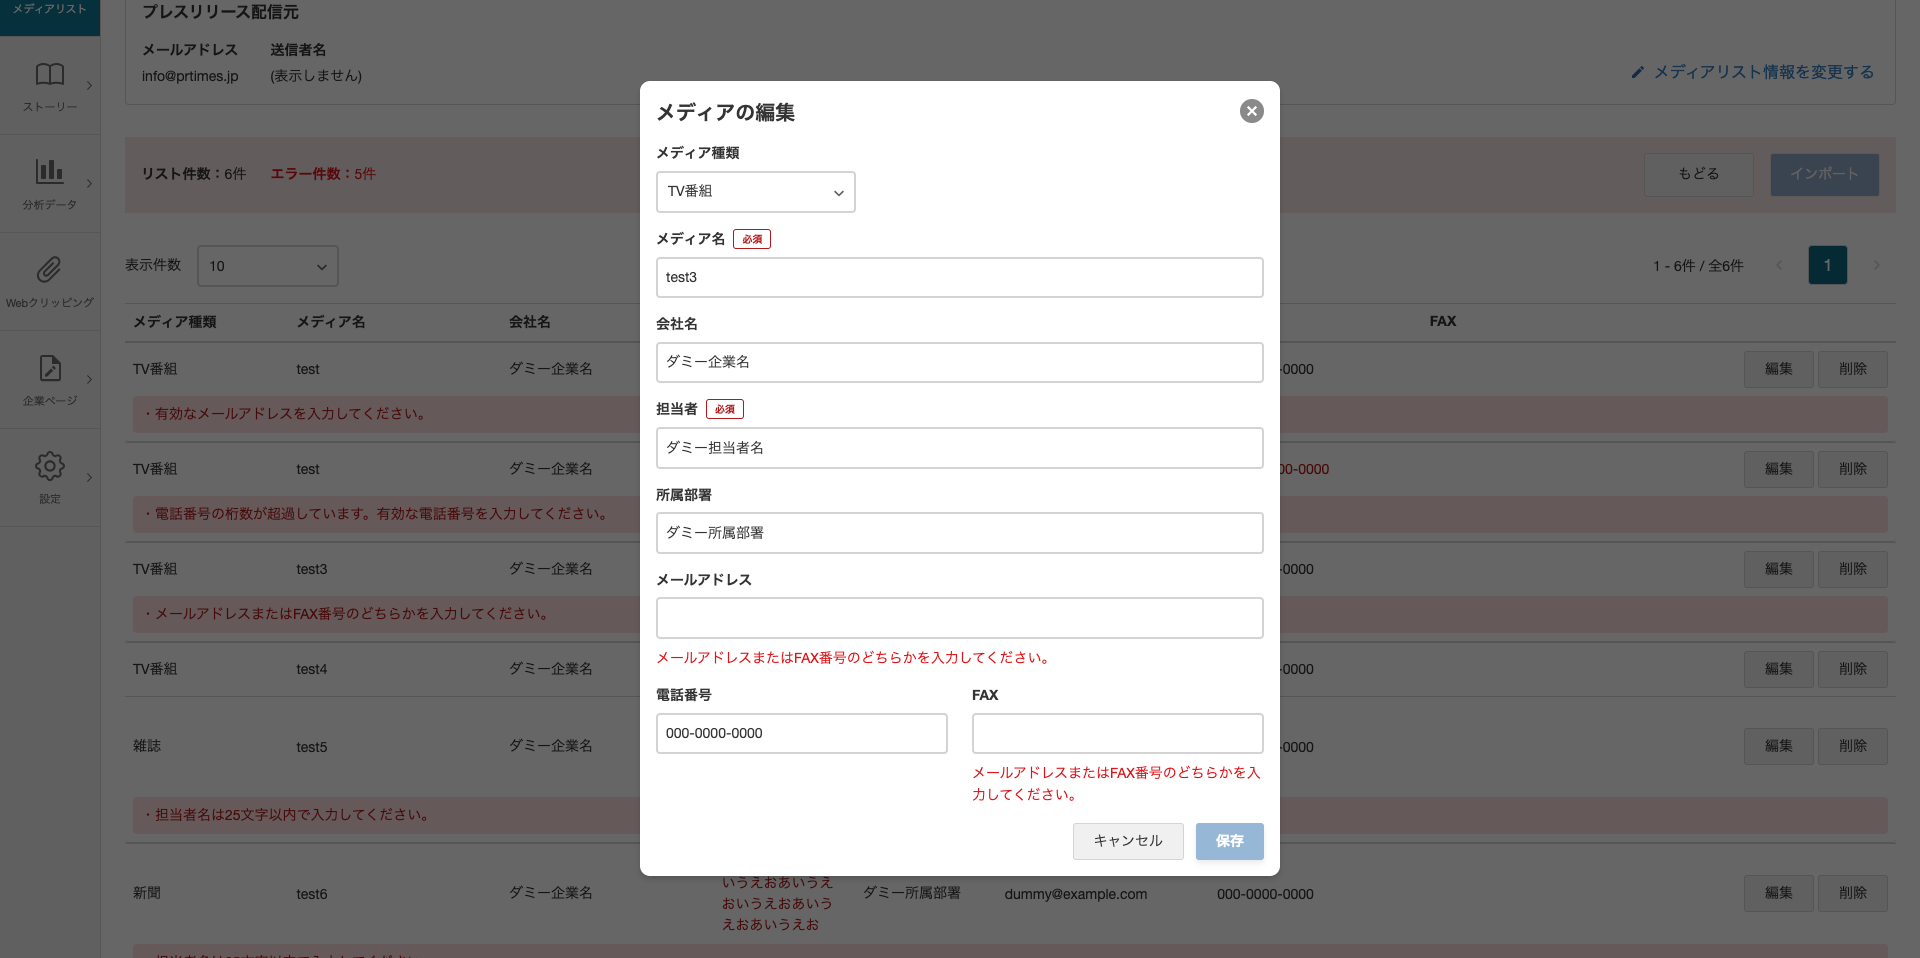Open the Webクリッピング paperclip icon
This screenshot has width=1920, height=958.
pyautogui.click(x=50, y=269)
